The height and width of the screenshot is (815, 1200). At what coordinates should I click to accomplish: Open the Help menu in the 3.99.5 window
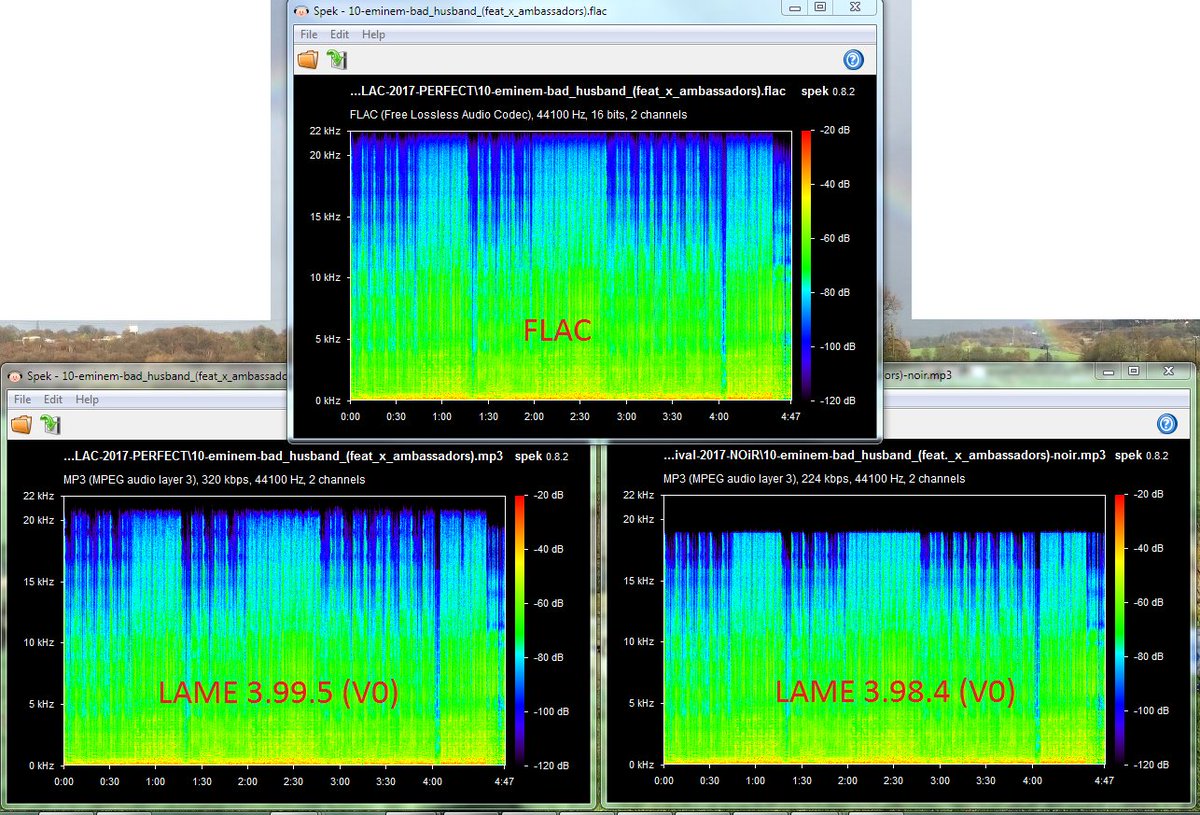(x=87, y=398)
